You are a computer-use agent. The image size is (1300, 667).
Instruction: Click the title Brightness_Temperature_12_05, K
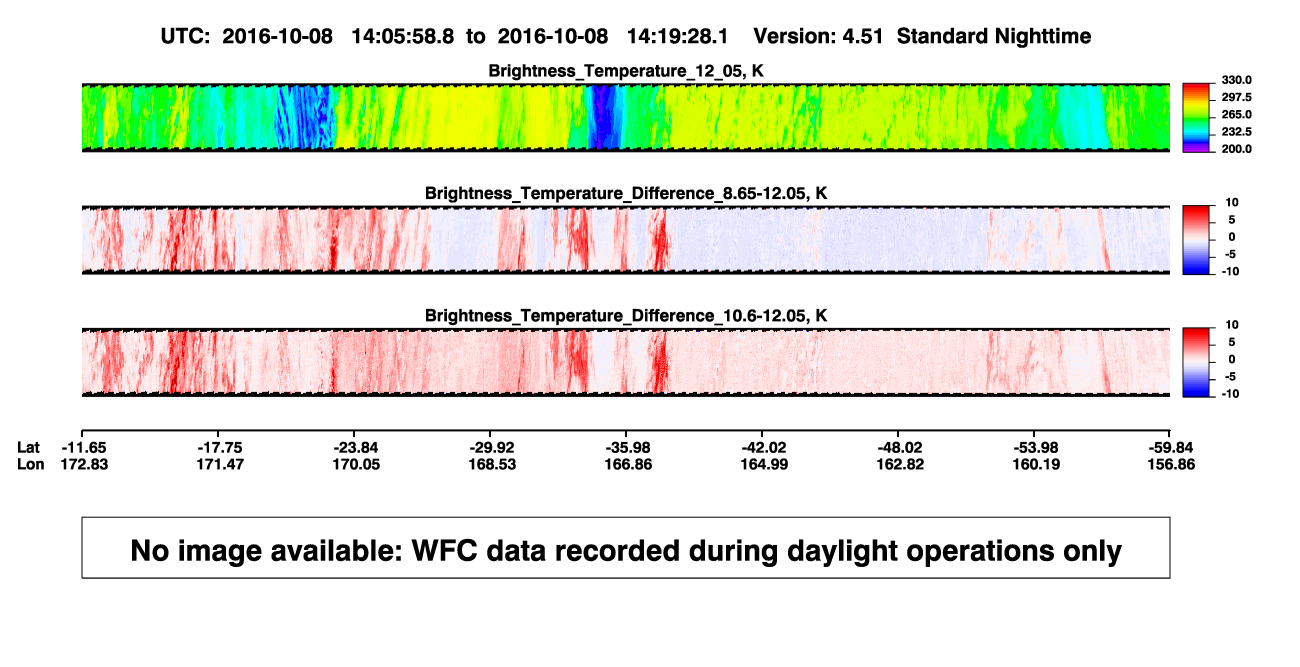coord(626,71)
